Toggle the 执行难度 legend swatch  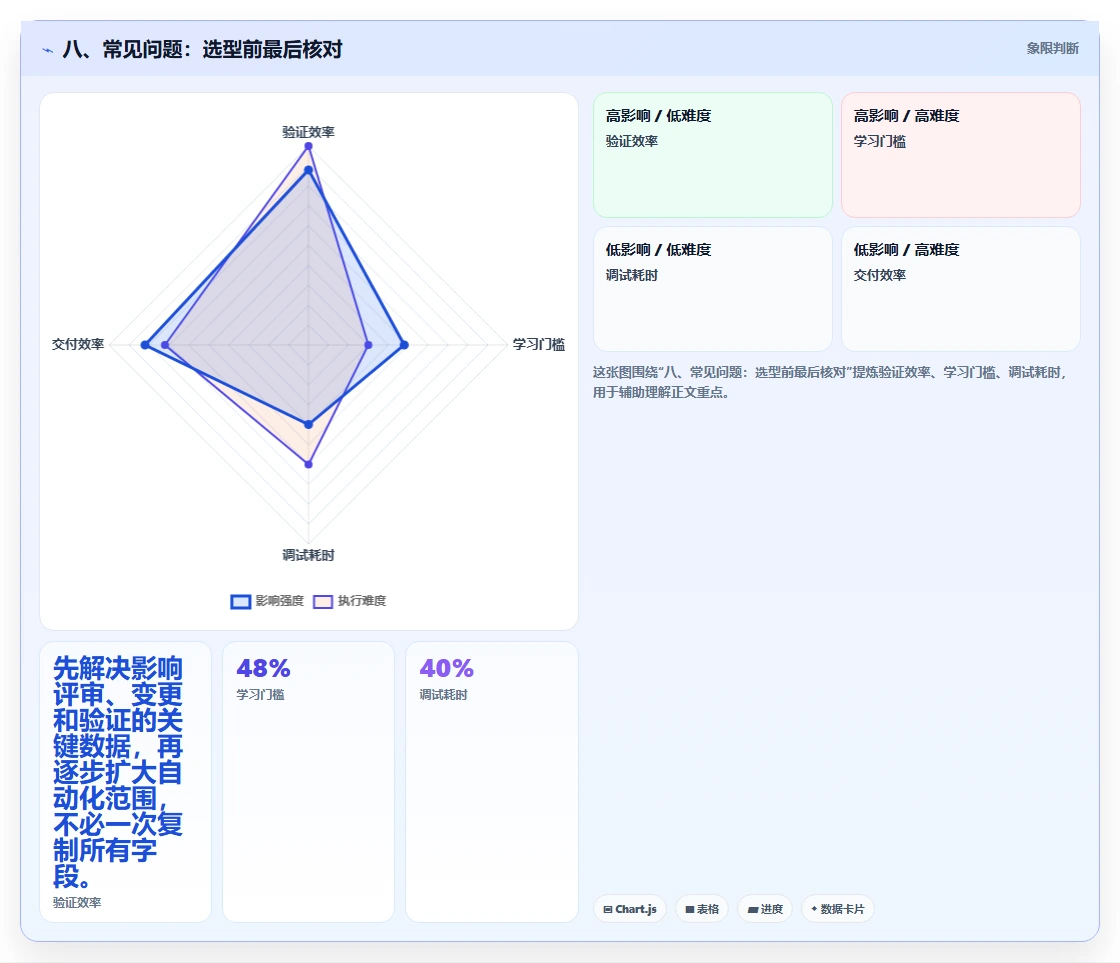point(323,602)
